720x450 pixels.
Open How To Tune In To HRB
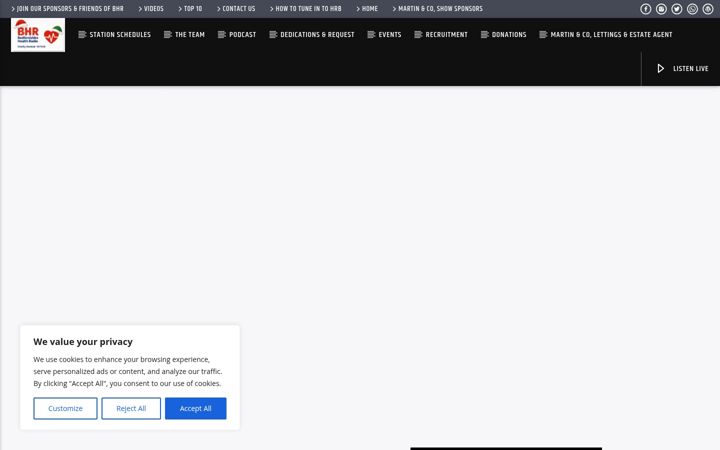306,9
